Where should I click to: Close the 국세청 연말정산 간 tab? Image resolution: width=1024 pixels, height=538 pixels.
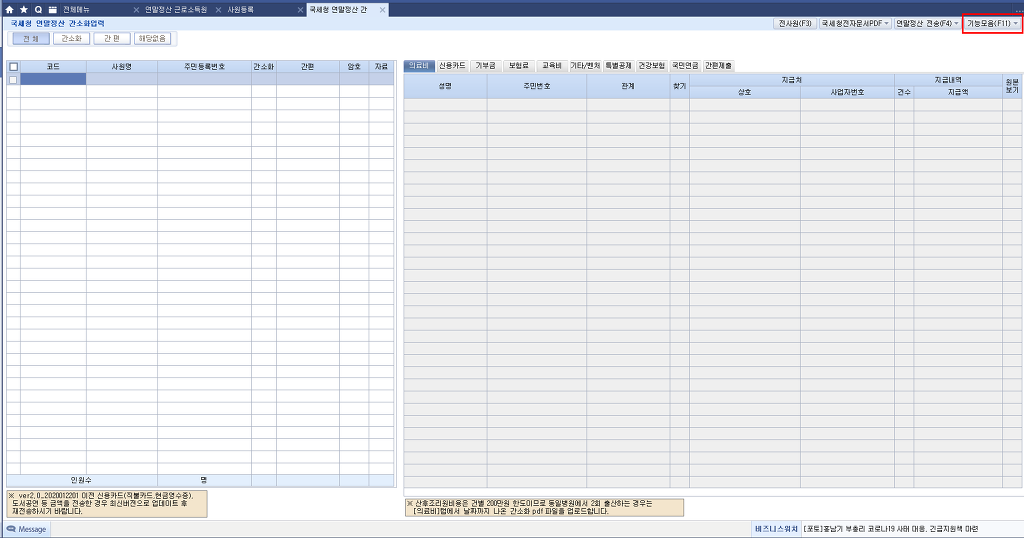383,9
